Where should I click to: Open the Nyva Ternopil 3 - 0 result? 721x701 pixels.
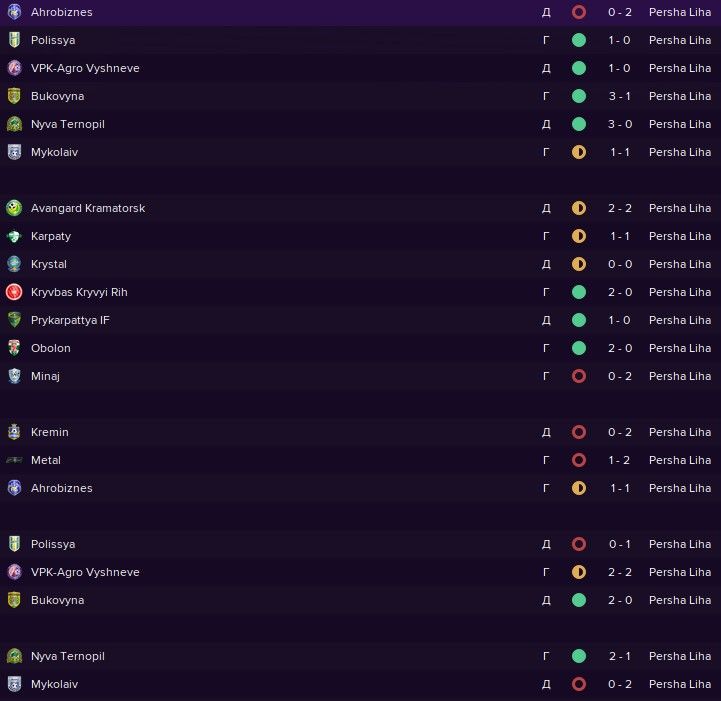622,124
